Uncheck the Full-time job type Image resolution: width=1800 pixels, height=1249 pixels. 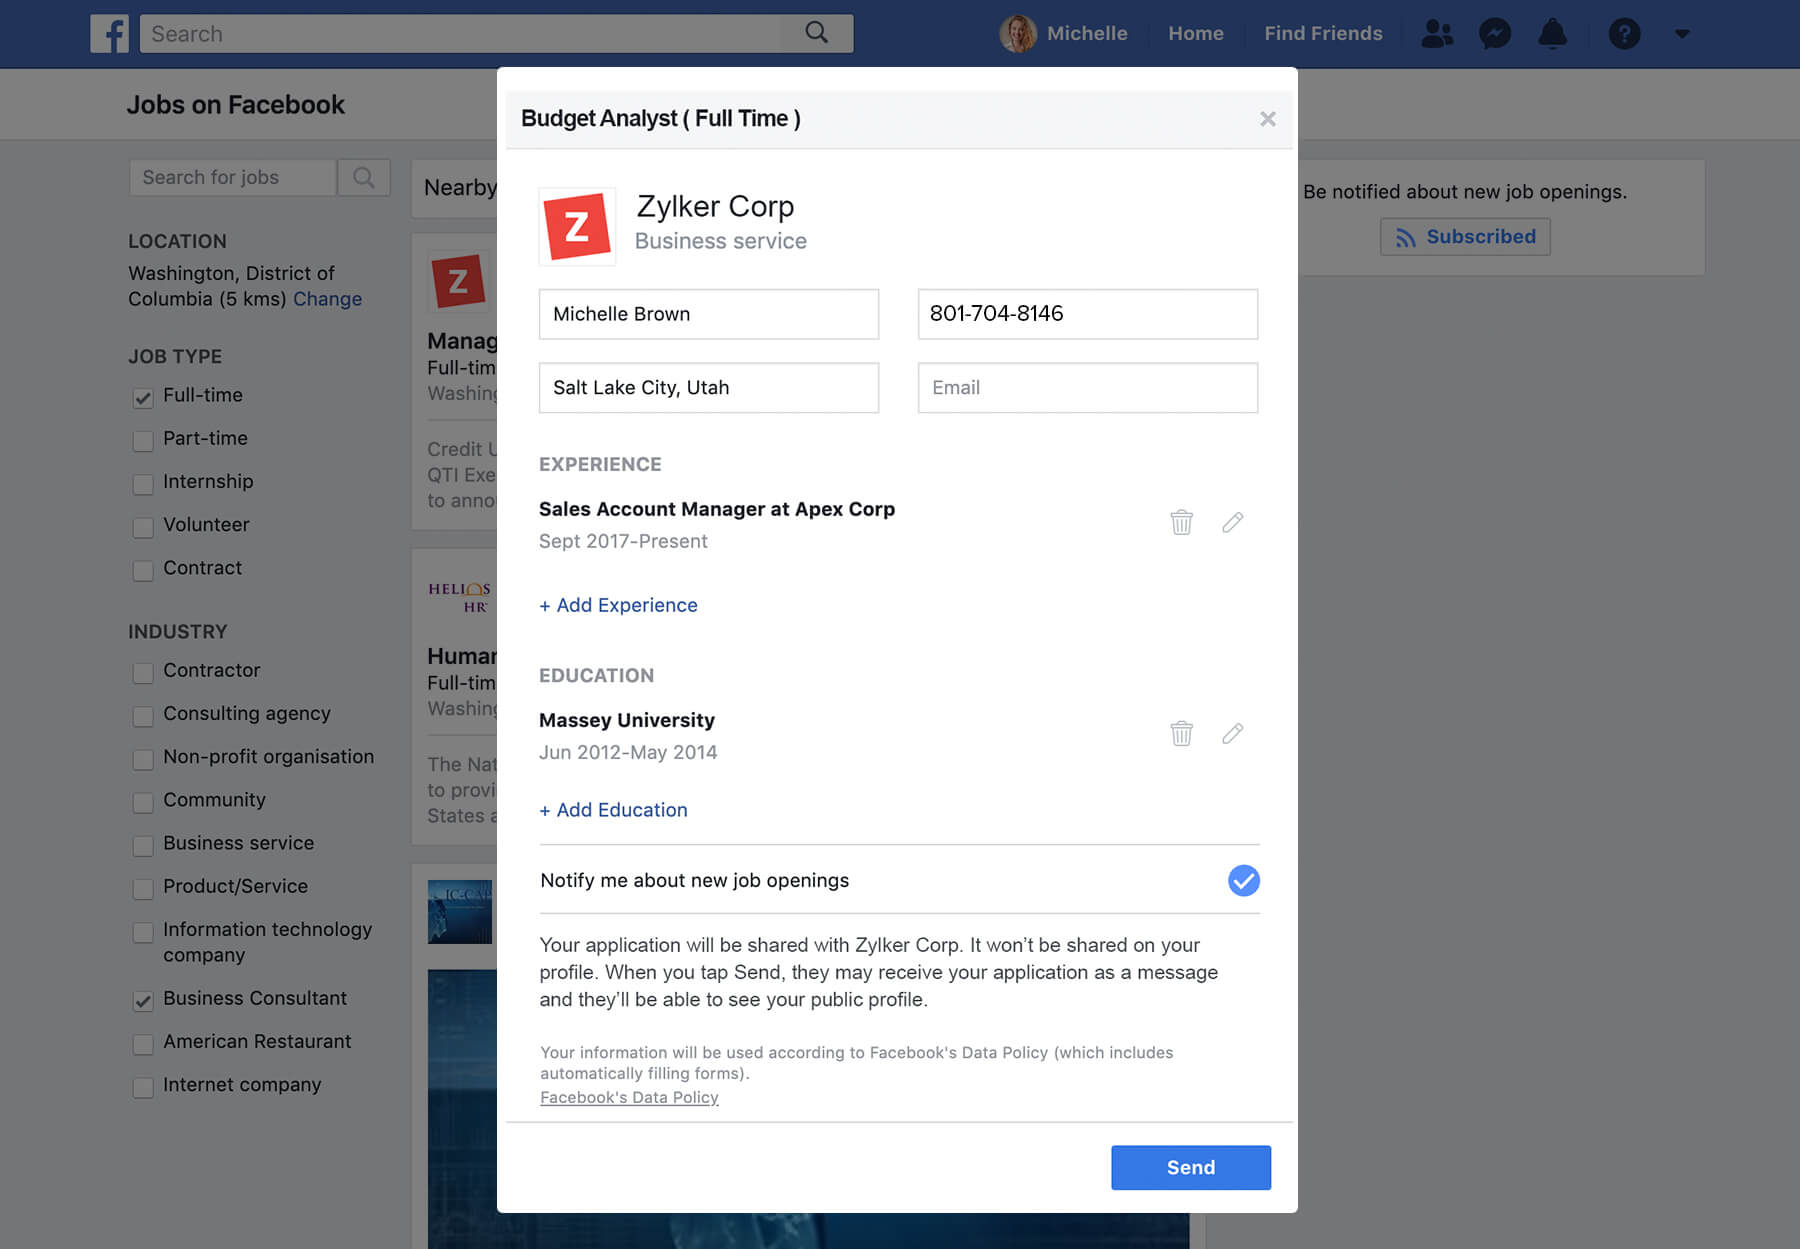(x=143, y=397)
